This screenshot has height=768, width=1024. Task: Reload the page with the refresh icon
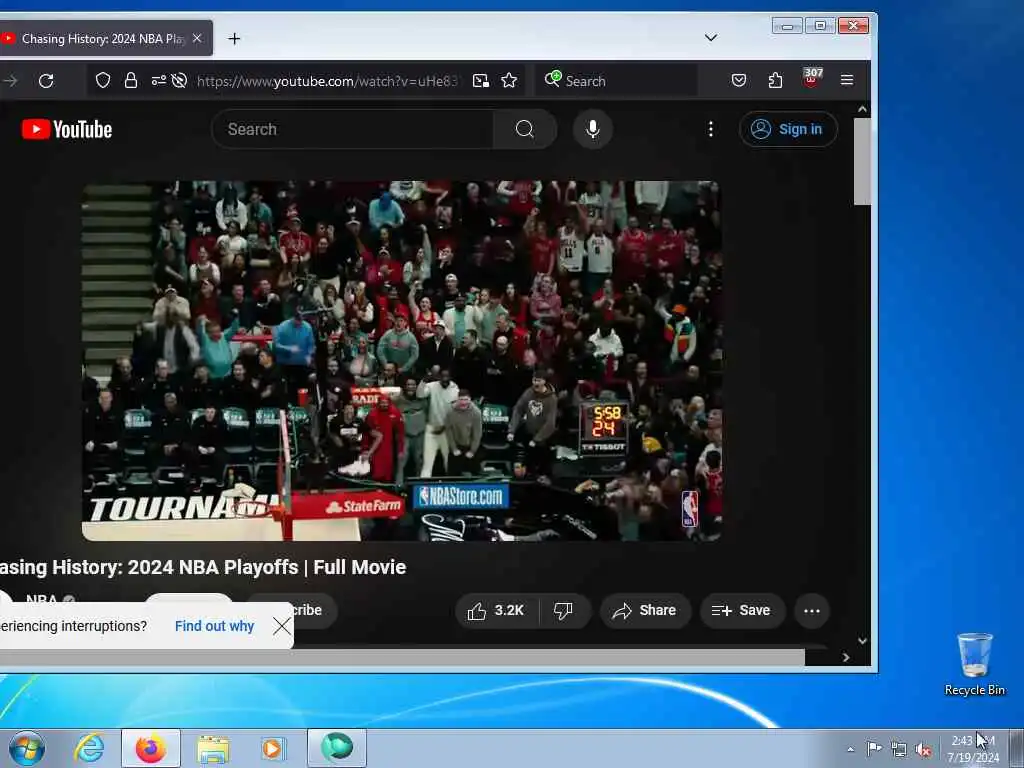(46, 81)
